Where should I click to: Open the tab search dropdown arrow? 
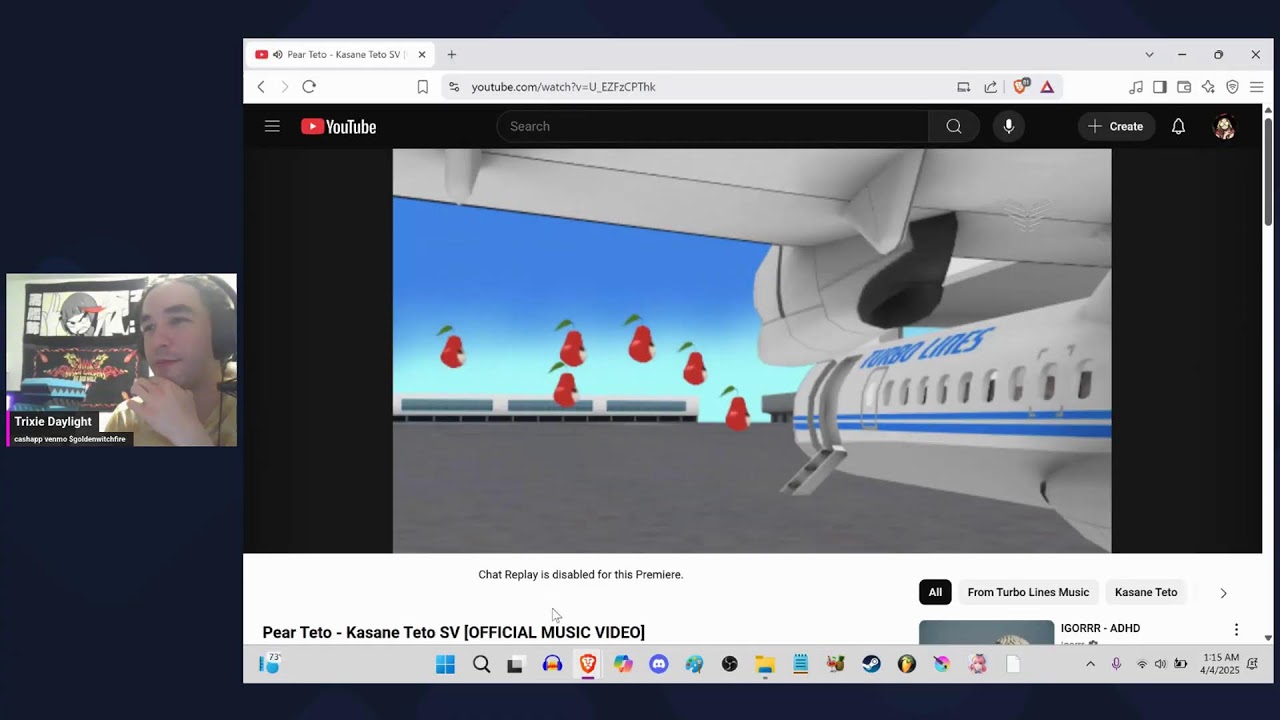(1149, 55)
